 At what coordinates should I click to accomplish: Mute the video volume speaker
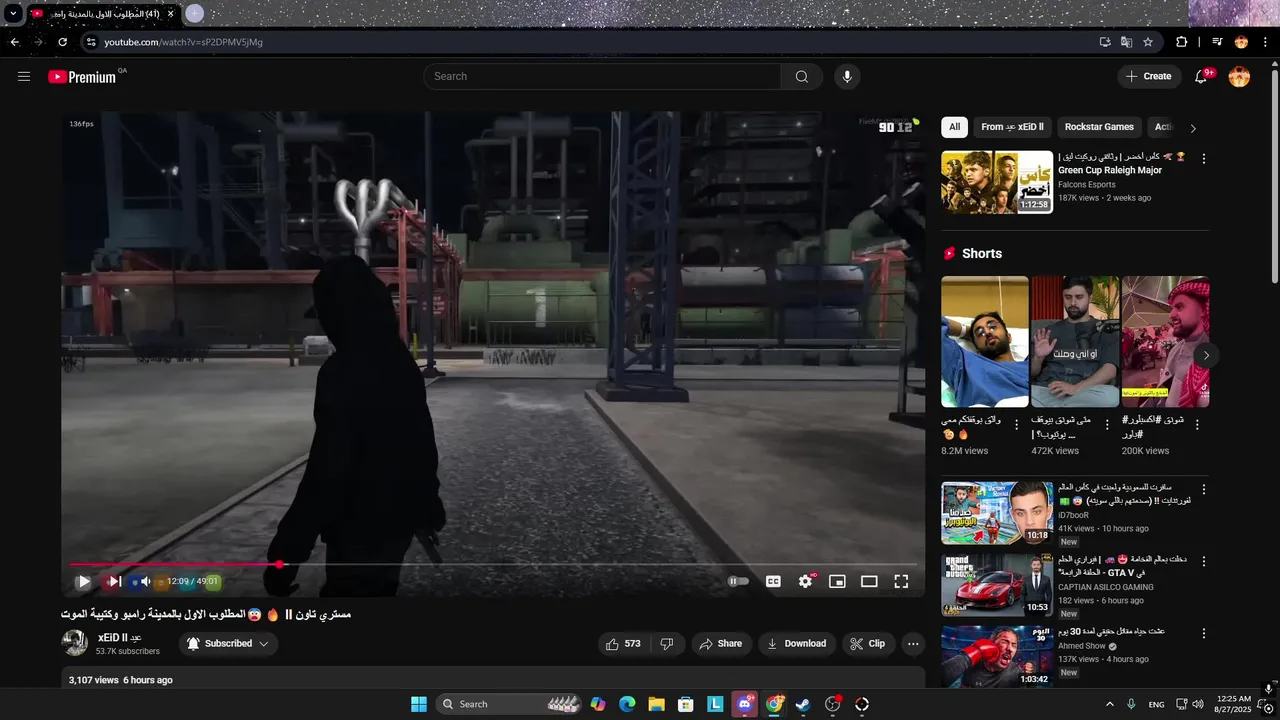tap(145, 581)
